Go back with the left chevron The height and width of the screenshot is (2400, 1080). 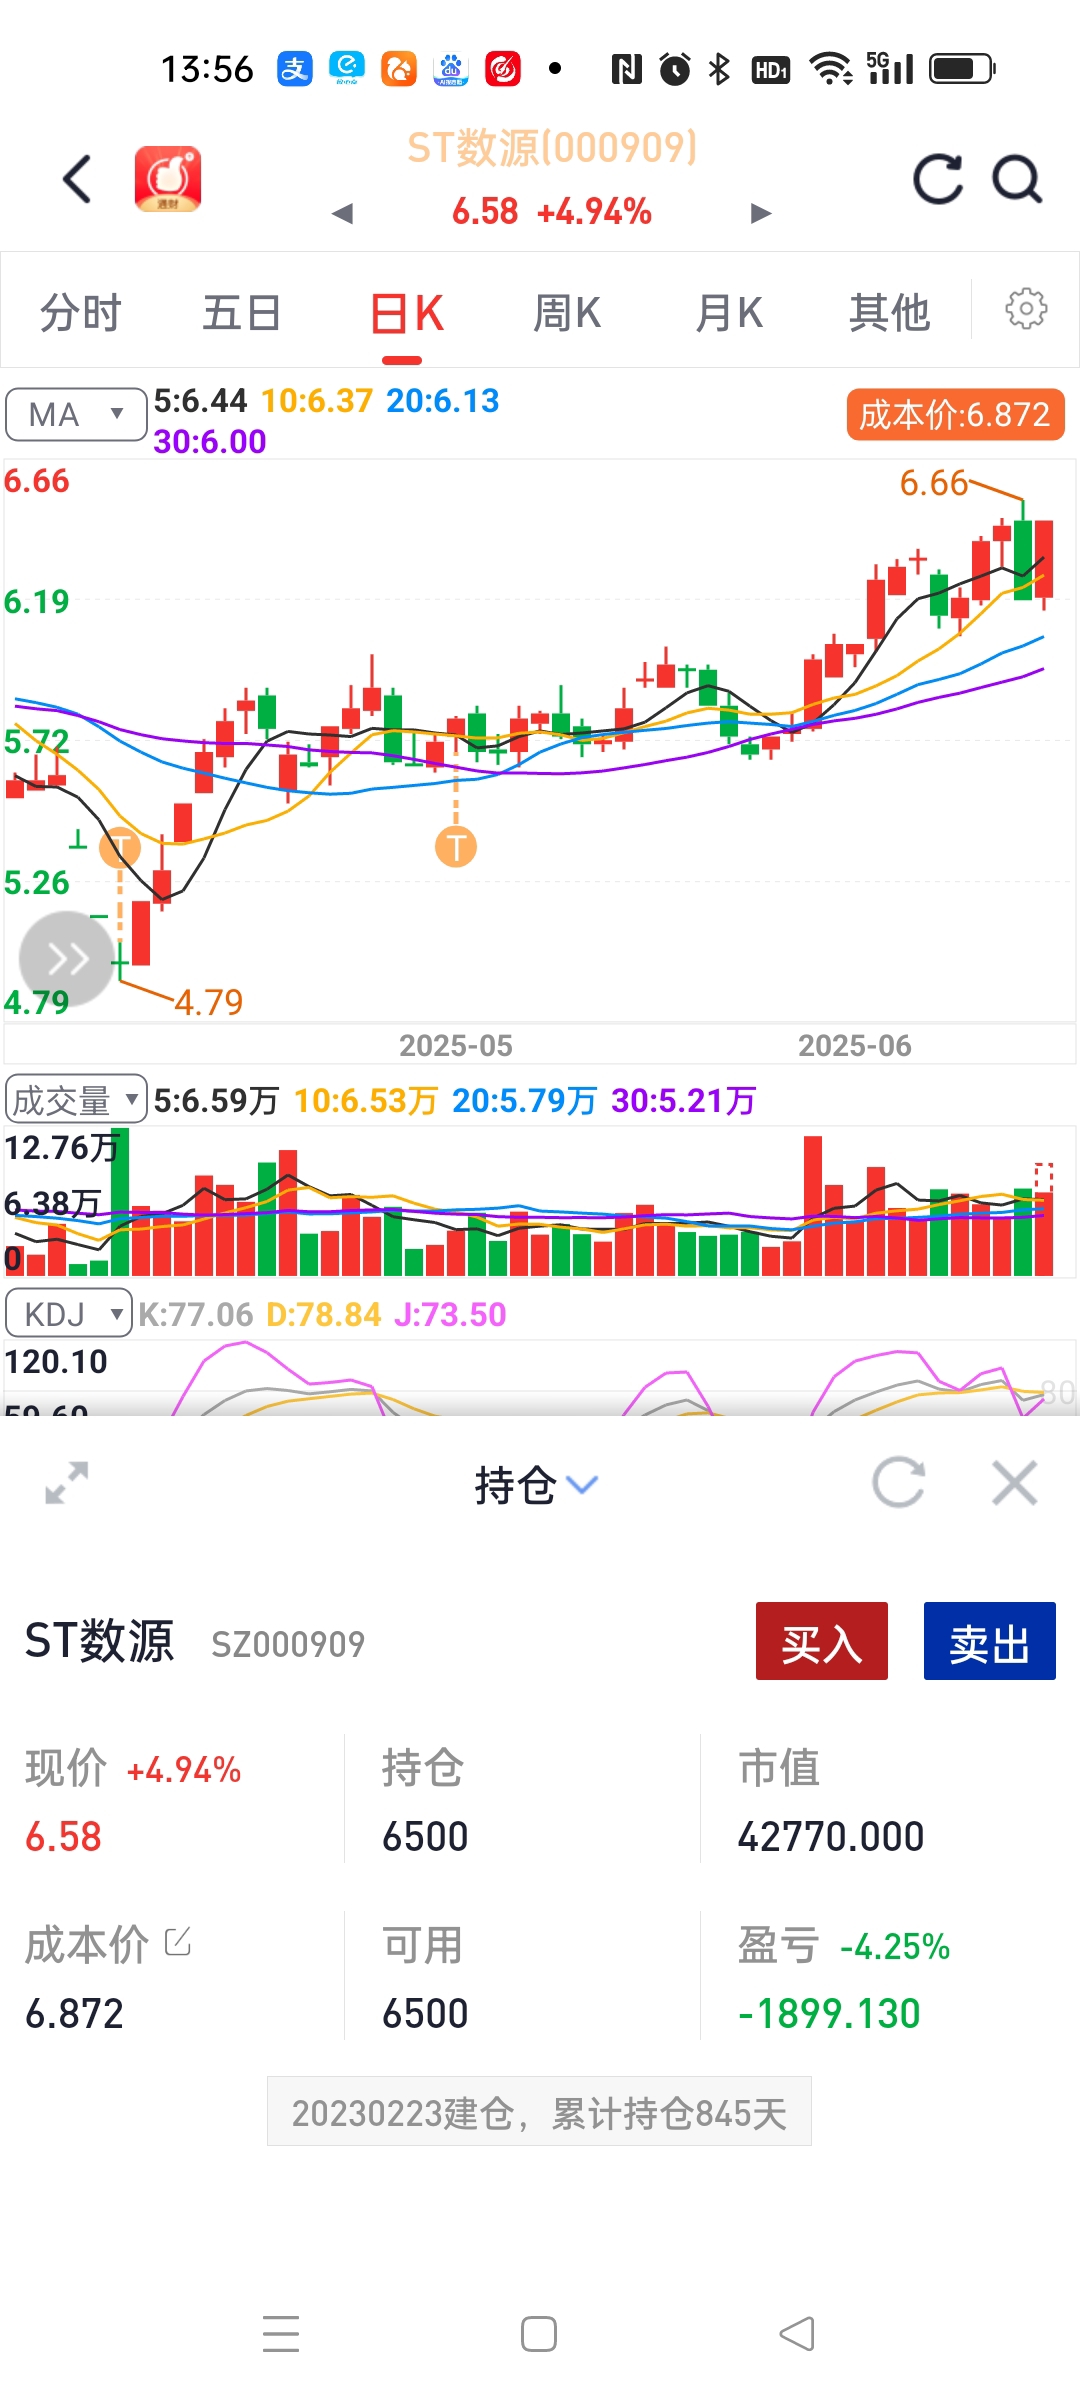[x=77, y=179]
